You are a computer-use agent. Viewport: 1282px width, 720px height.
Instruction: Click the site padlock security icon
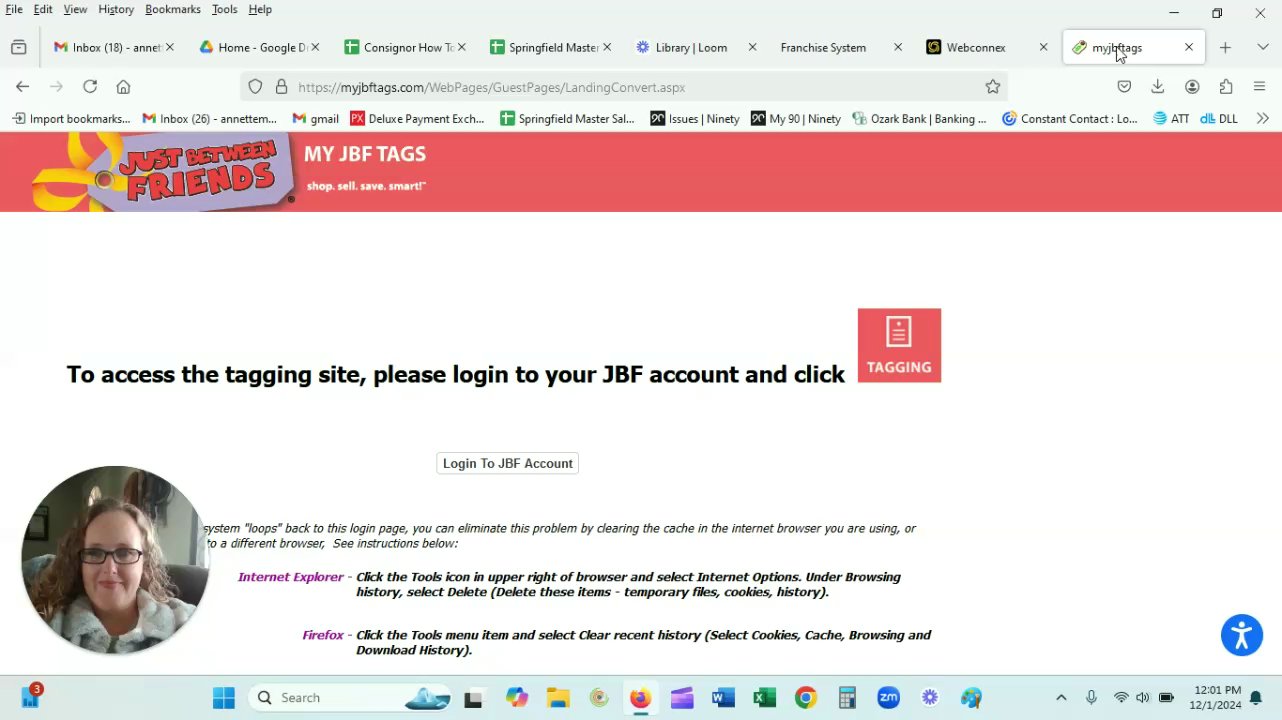click(x=281, y=87)
